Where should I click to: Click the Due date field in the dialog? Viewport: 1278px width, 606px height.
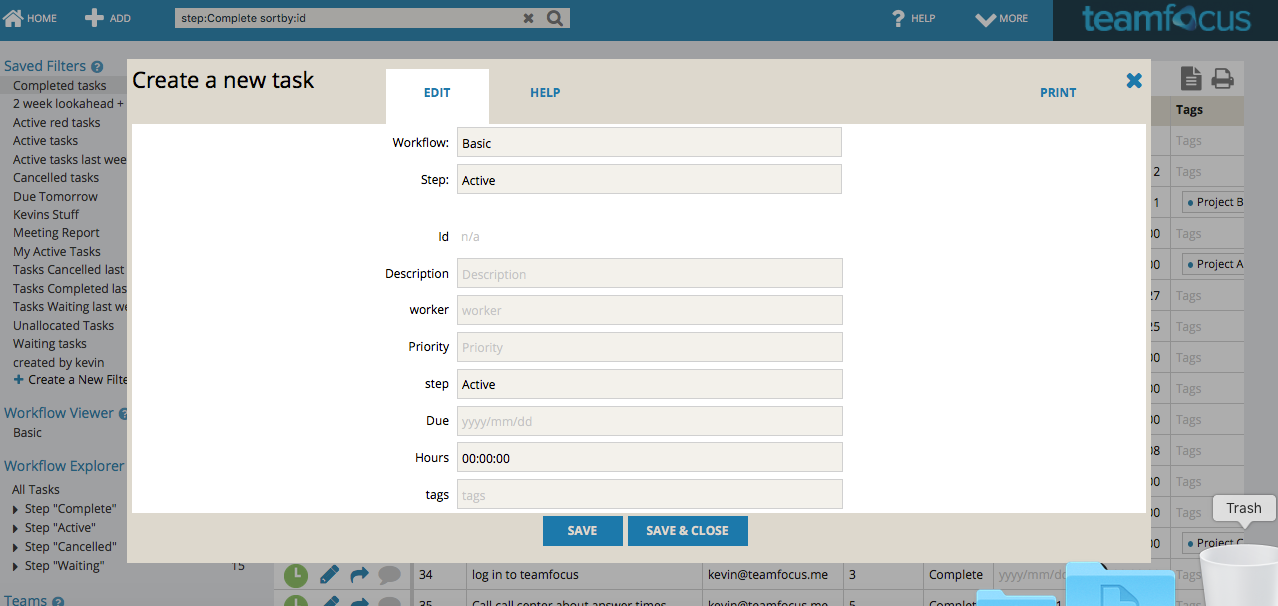(649, 420)
